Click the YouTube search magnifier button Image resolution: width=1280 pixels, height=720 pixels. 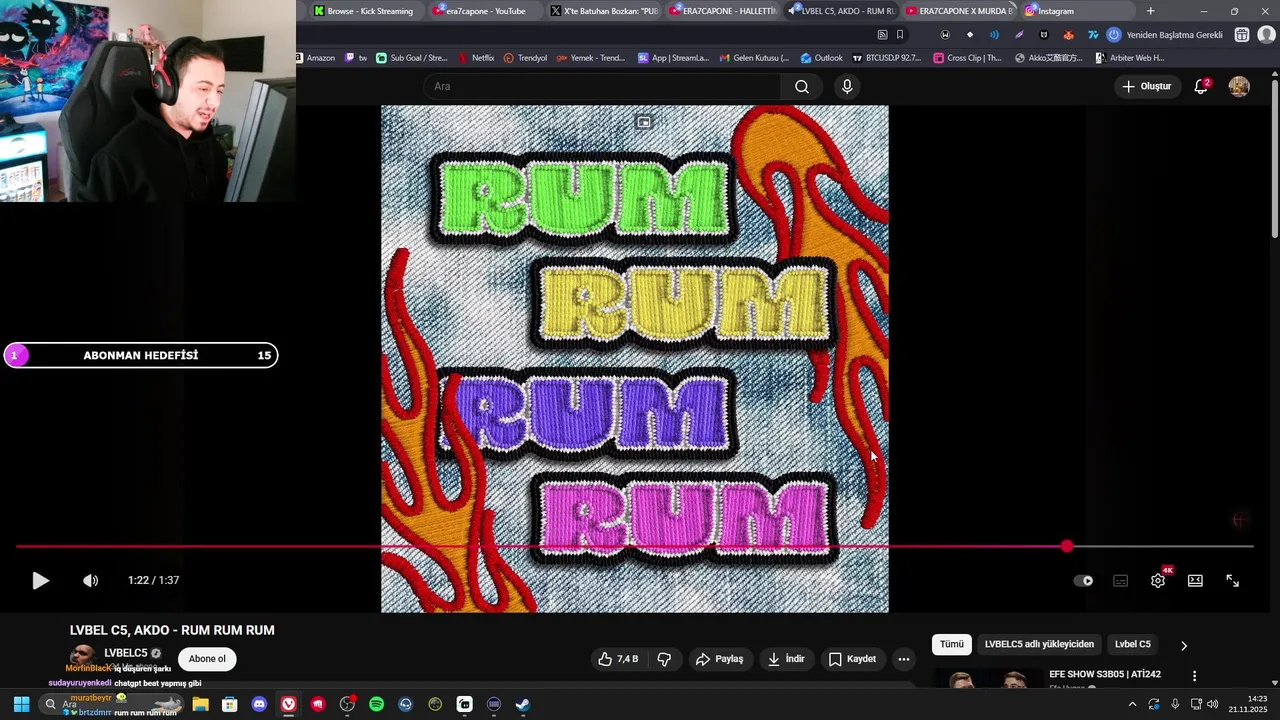[802, 86]
